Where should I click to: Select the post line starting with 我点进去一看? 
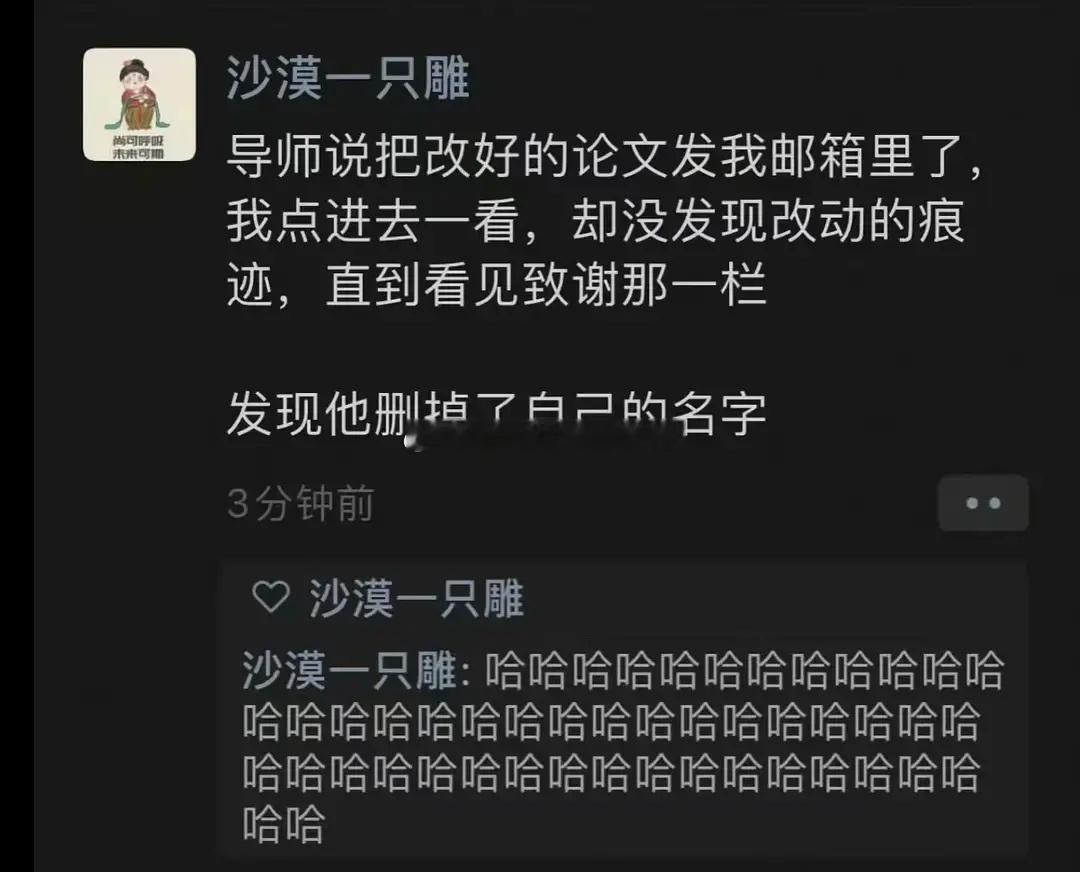coord(595,222)
